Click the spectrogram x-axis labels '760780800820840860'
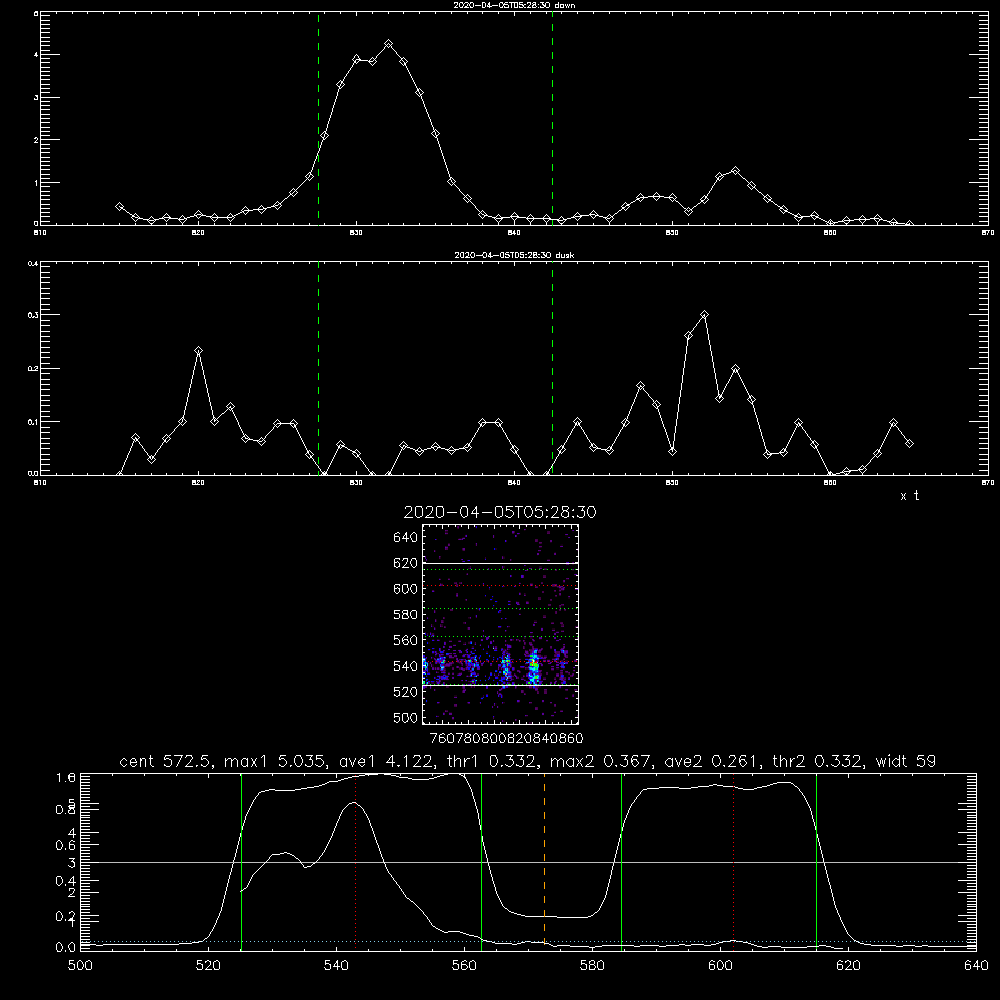 coord(506,738)
